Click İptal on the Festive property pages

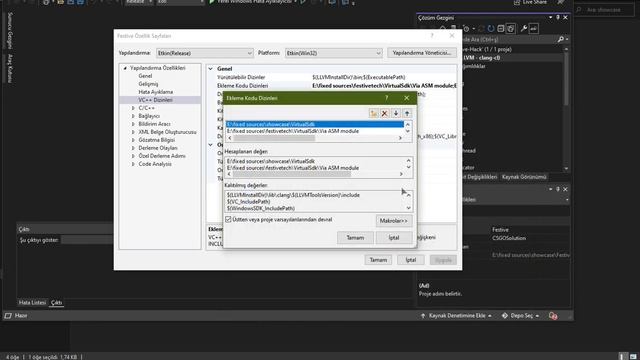tap(411, 260)
